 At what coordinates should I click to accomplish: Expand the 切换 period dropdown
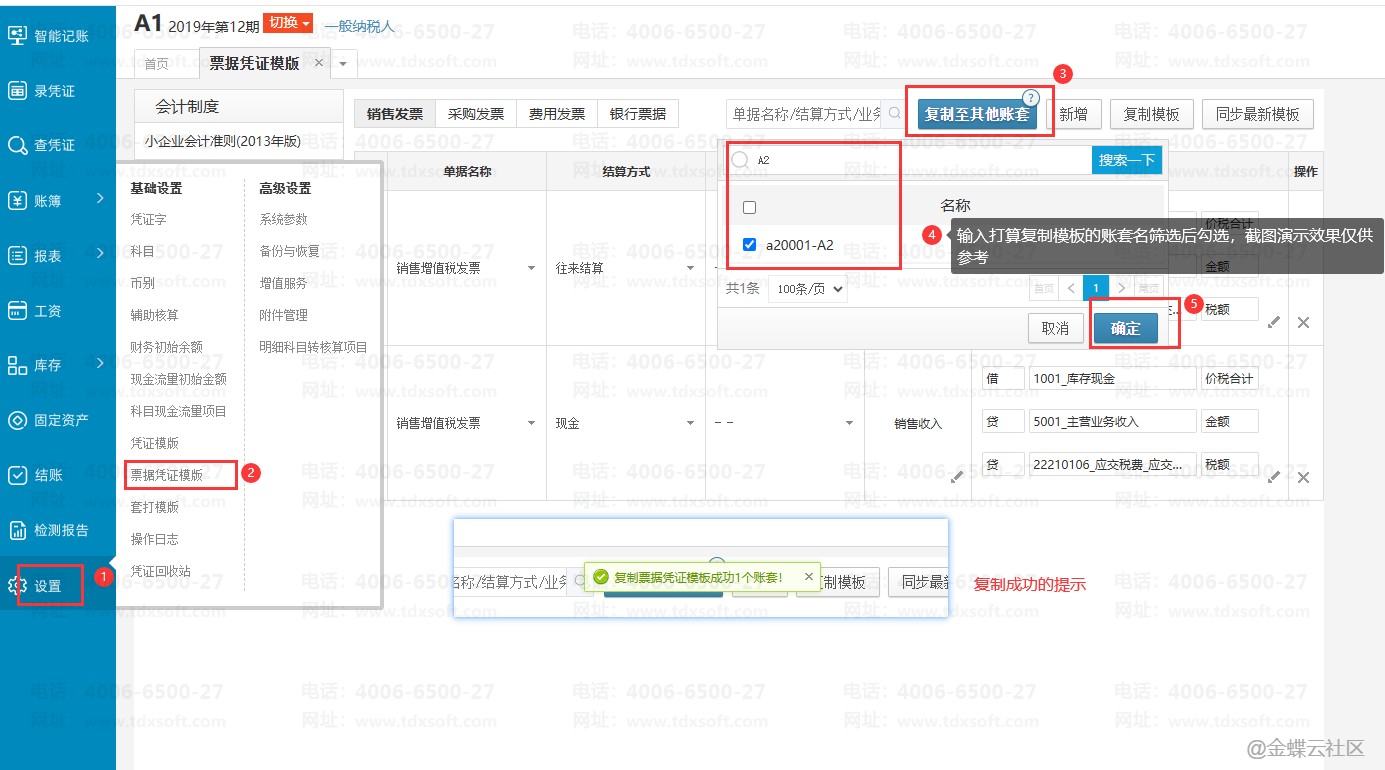288,24
